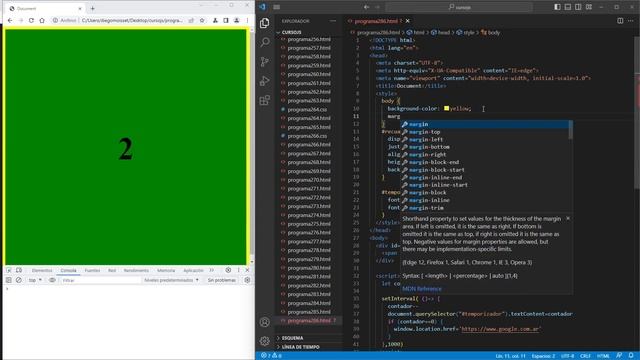This screenshot has width=640, height=360.
Task: Toggle the primary side bar layout icon
Action: click(557, 7)
